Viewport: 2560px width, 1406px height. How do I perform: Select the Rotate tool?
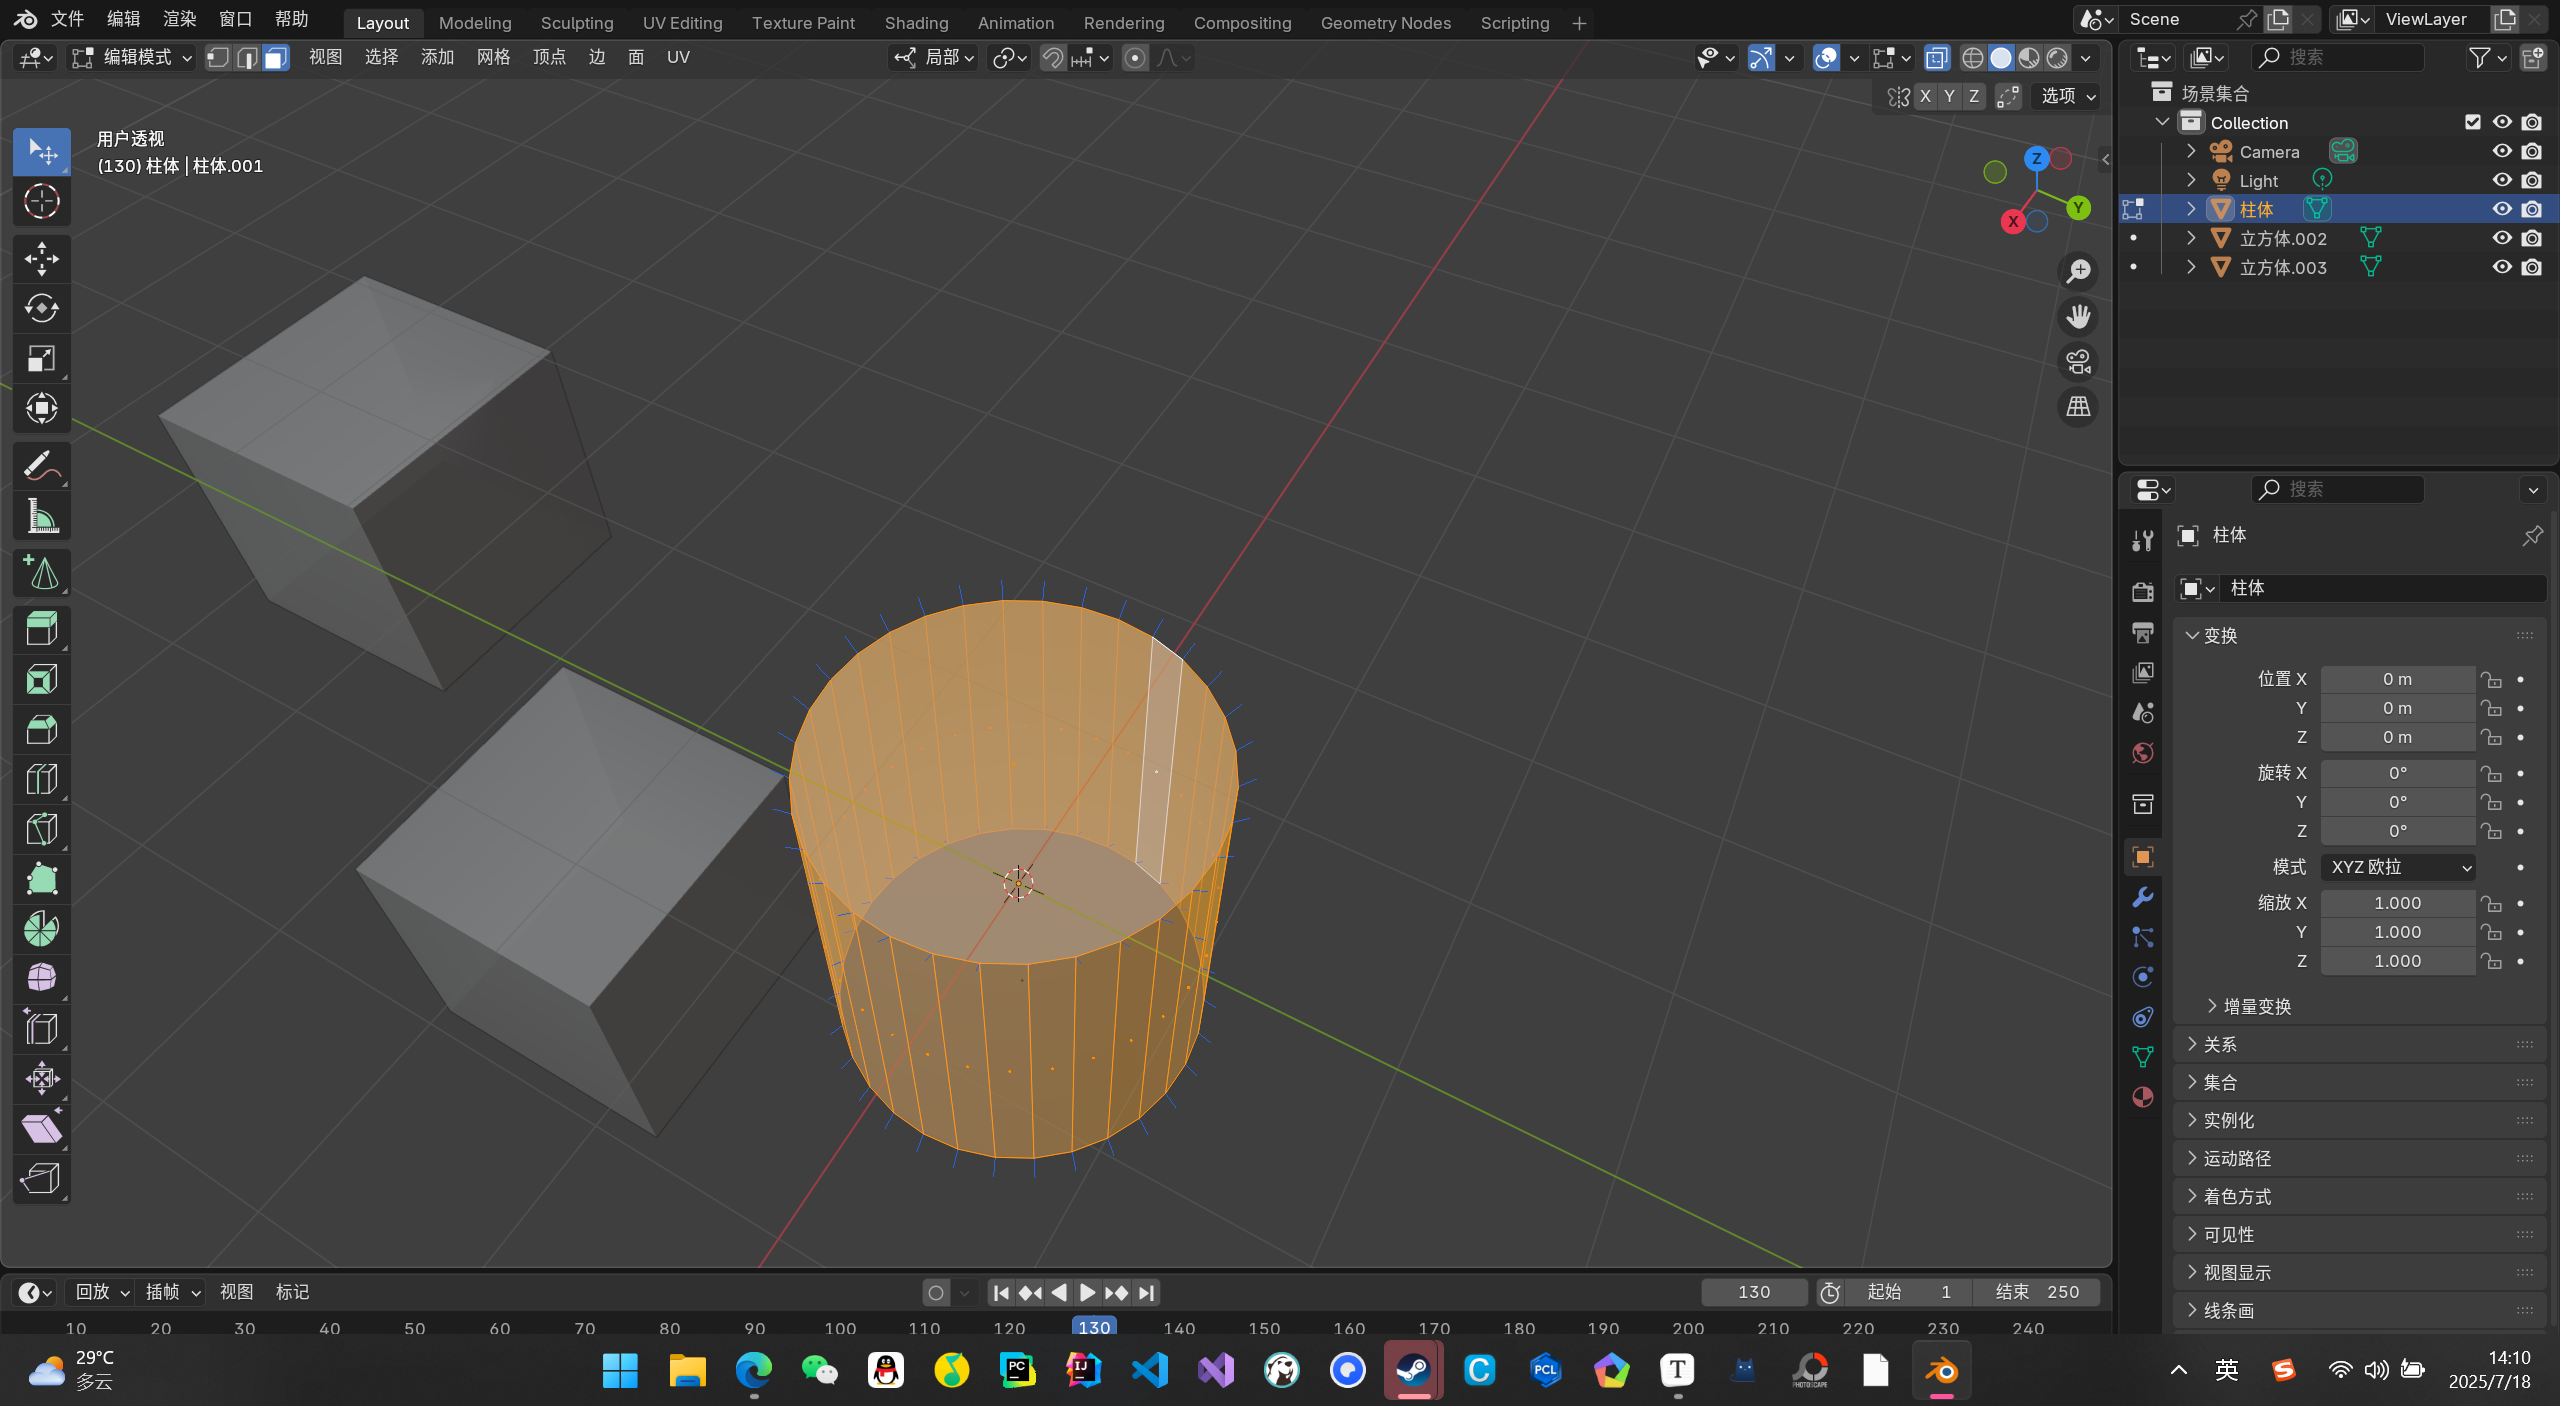[x=41, y=308]
